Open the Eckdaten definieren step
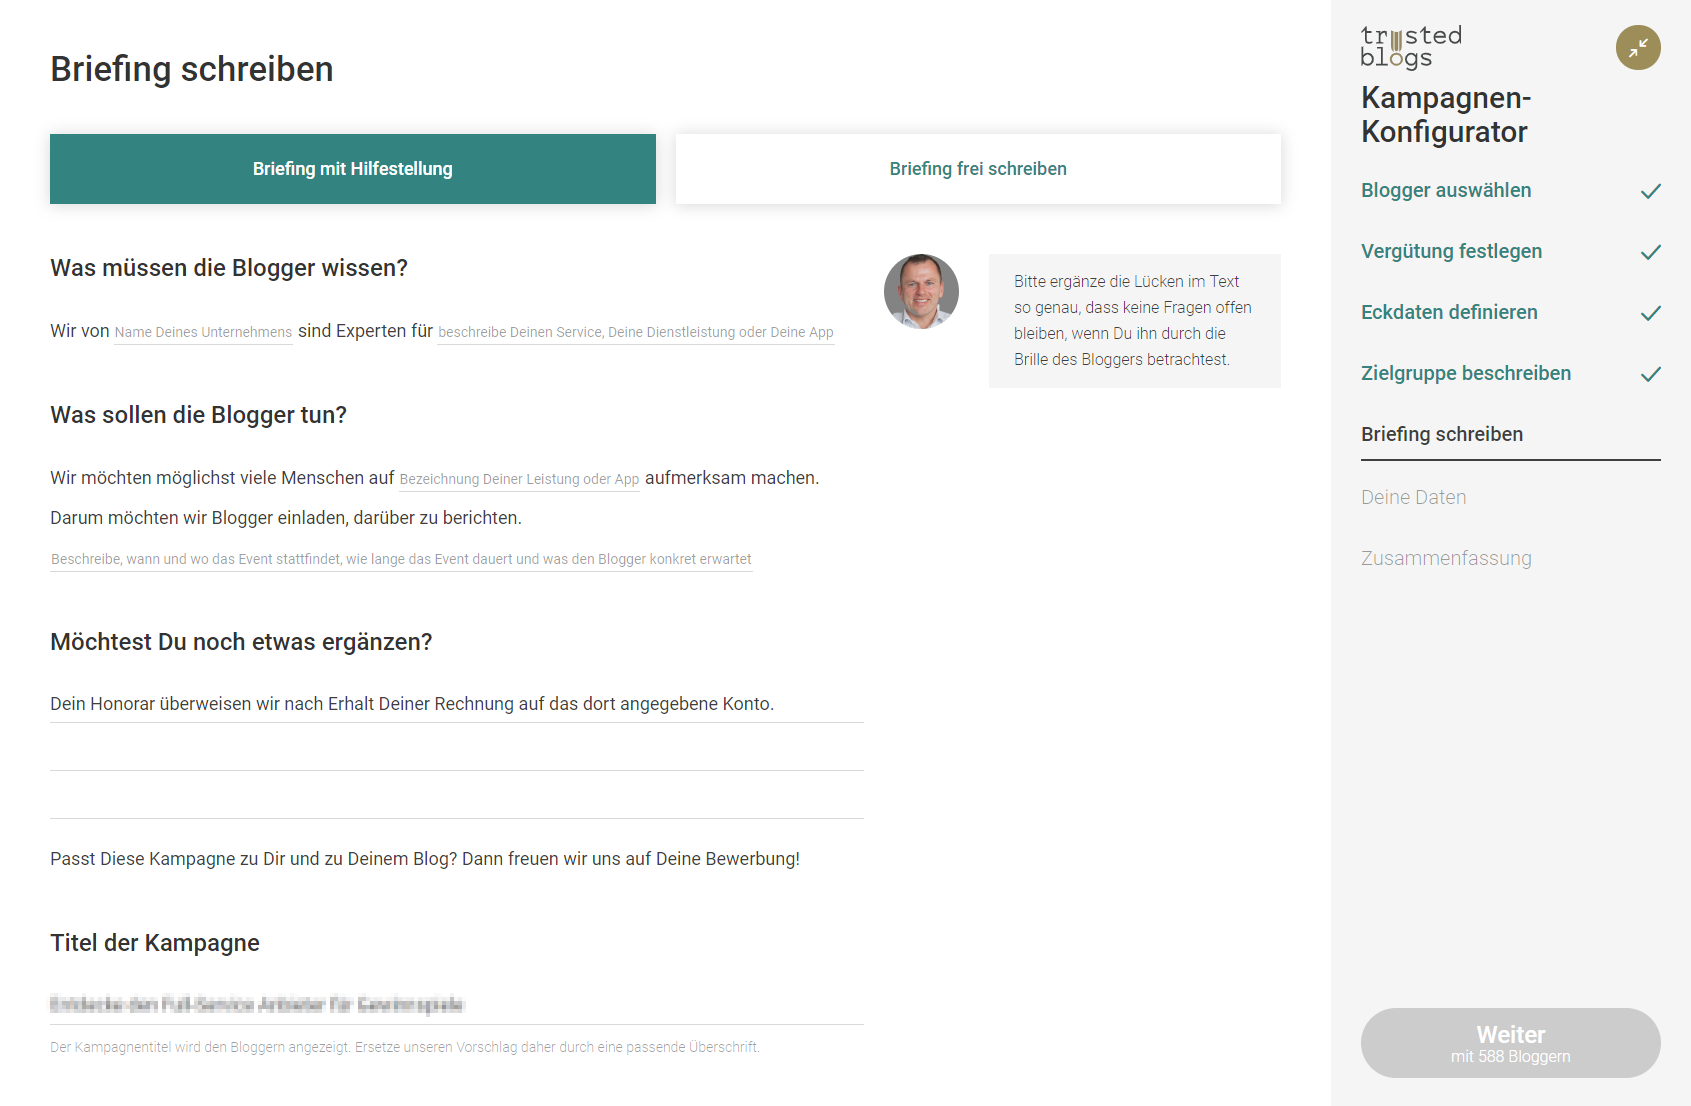The image size is (1691, 1106). [1449, 312]
